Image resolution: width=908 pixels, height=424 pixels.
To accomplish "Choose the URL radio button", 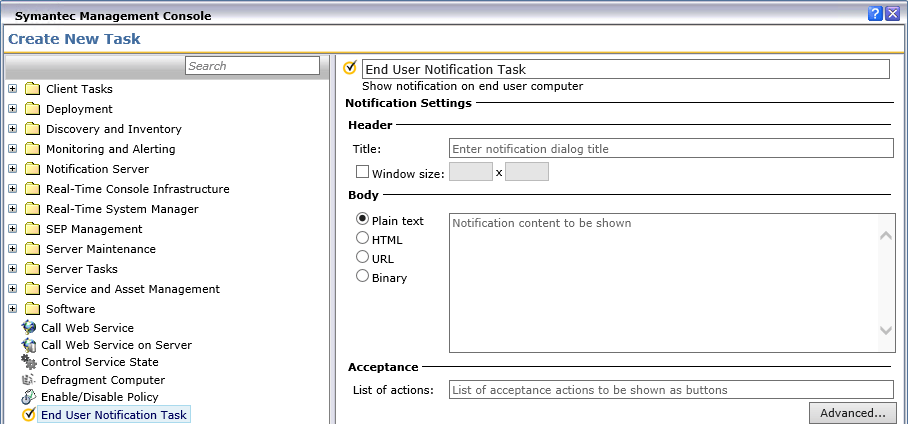I will coord(363,258).
